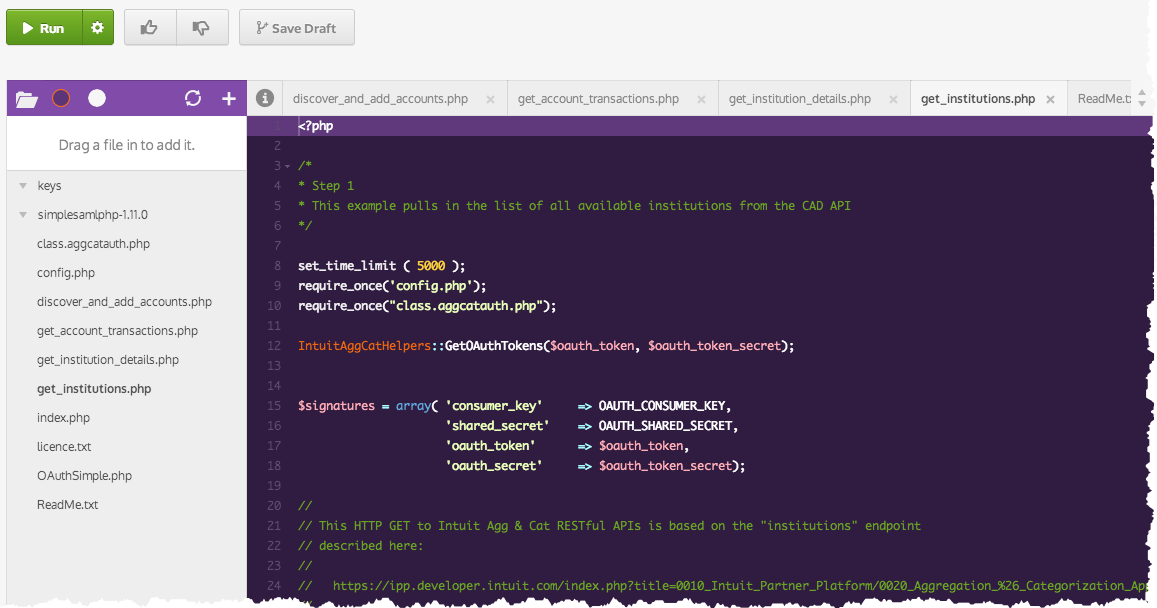Expand the simplesamlphp-1.11.0 folder arrow
This screenshot has width=1157, height=608.
click(23, 215)
